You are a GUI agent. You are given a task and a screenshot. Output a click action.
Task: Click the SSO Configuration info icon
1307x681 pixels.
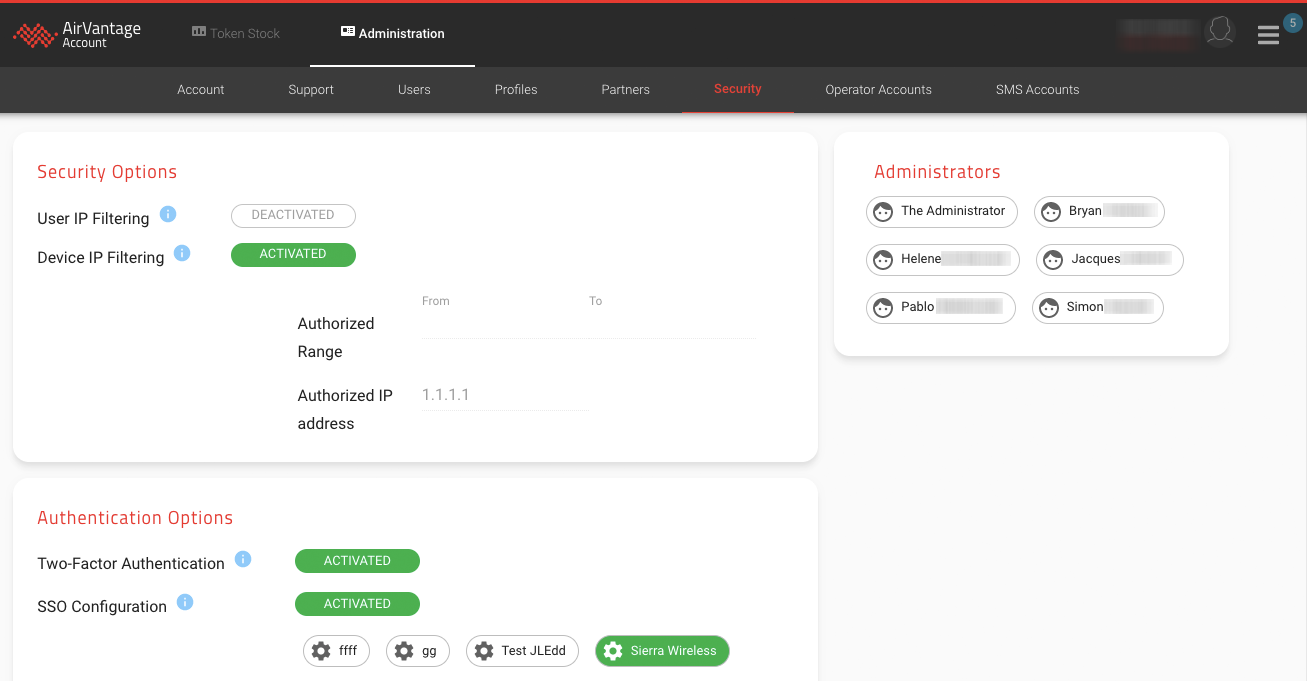185,602
